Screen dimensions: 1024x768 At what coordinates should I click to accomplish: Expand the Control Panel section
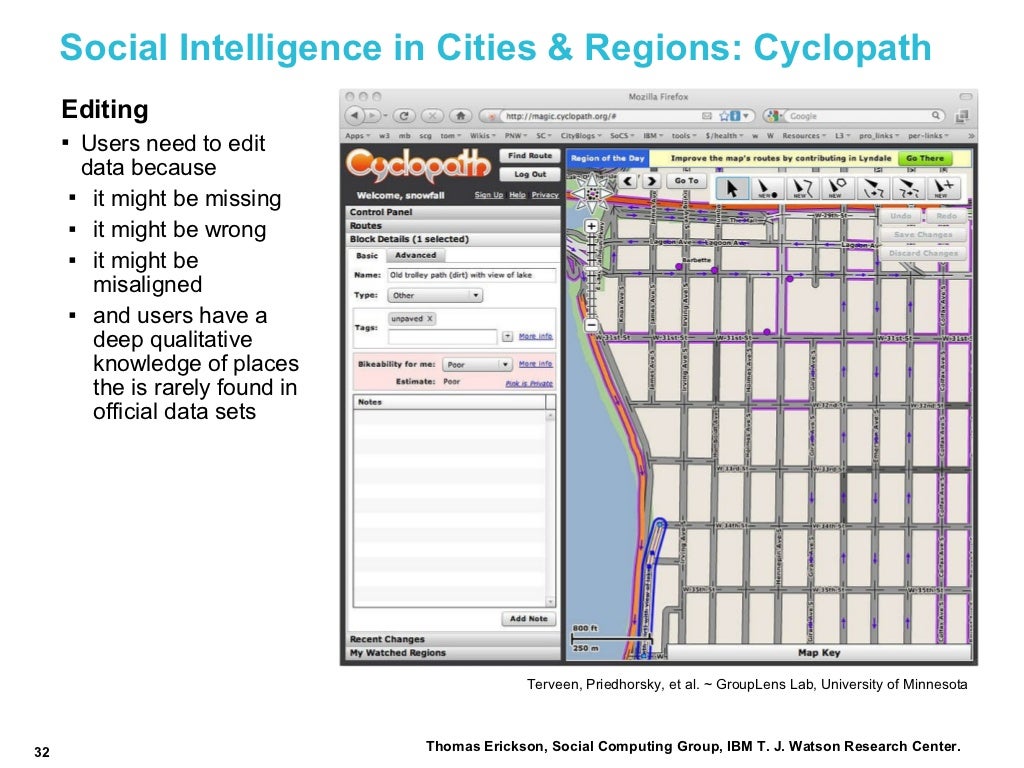click(452, 212)
